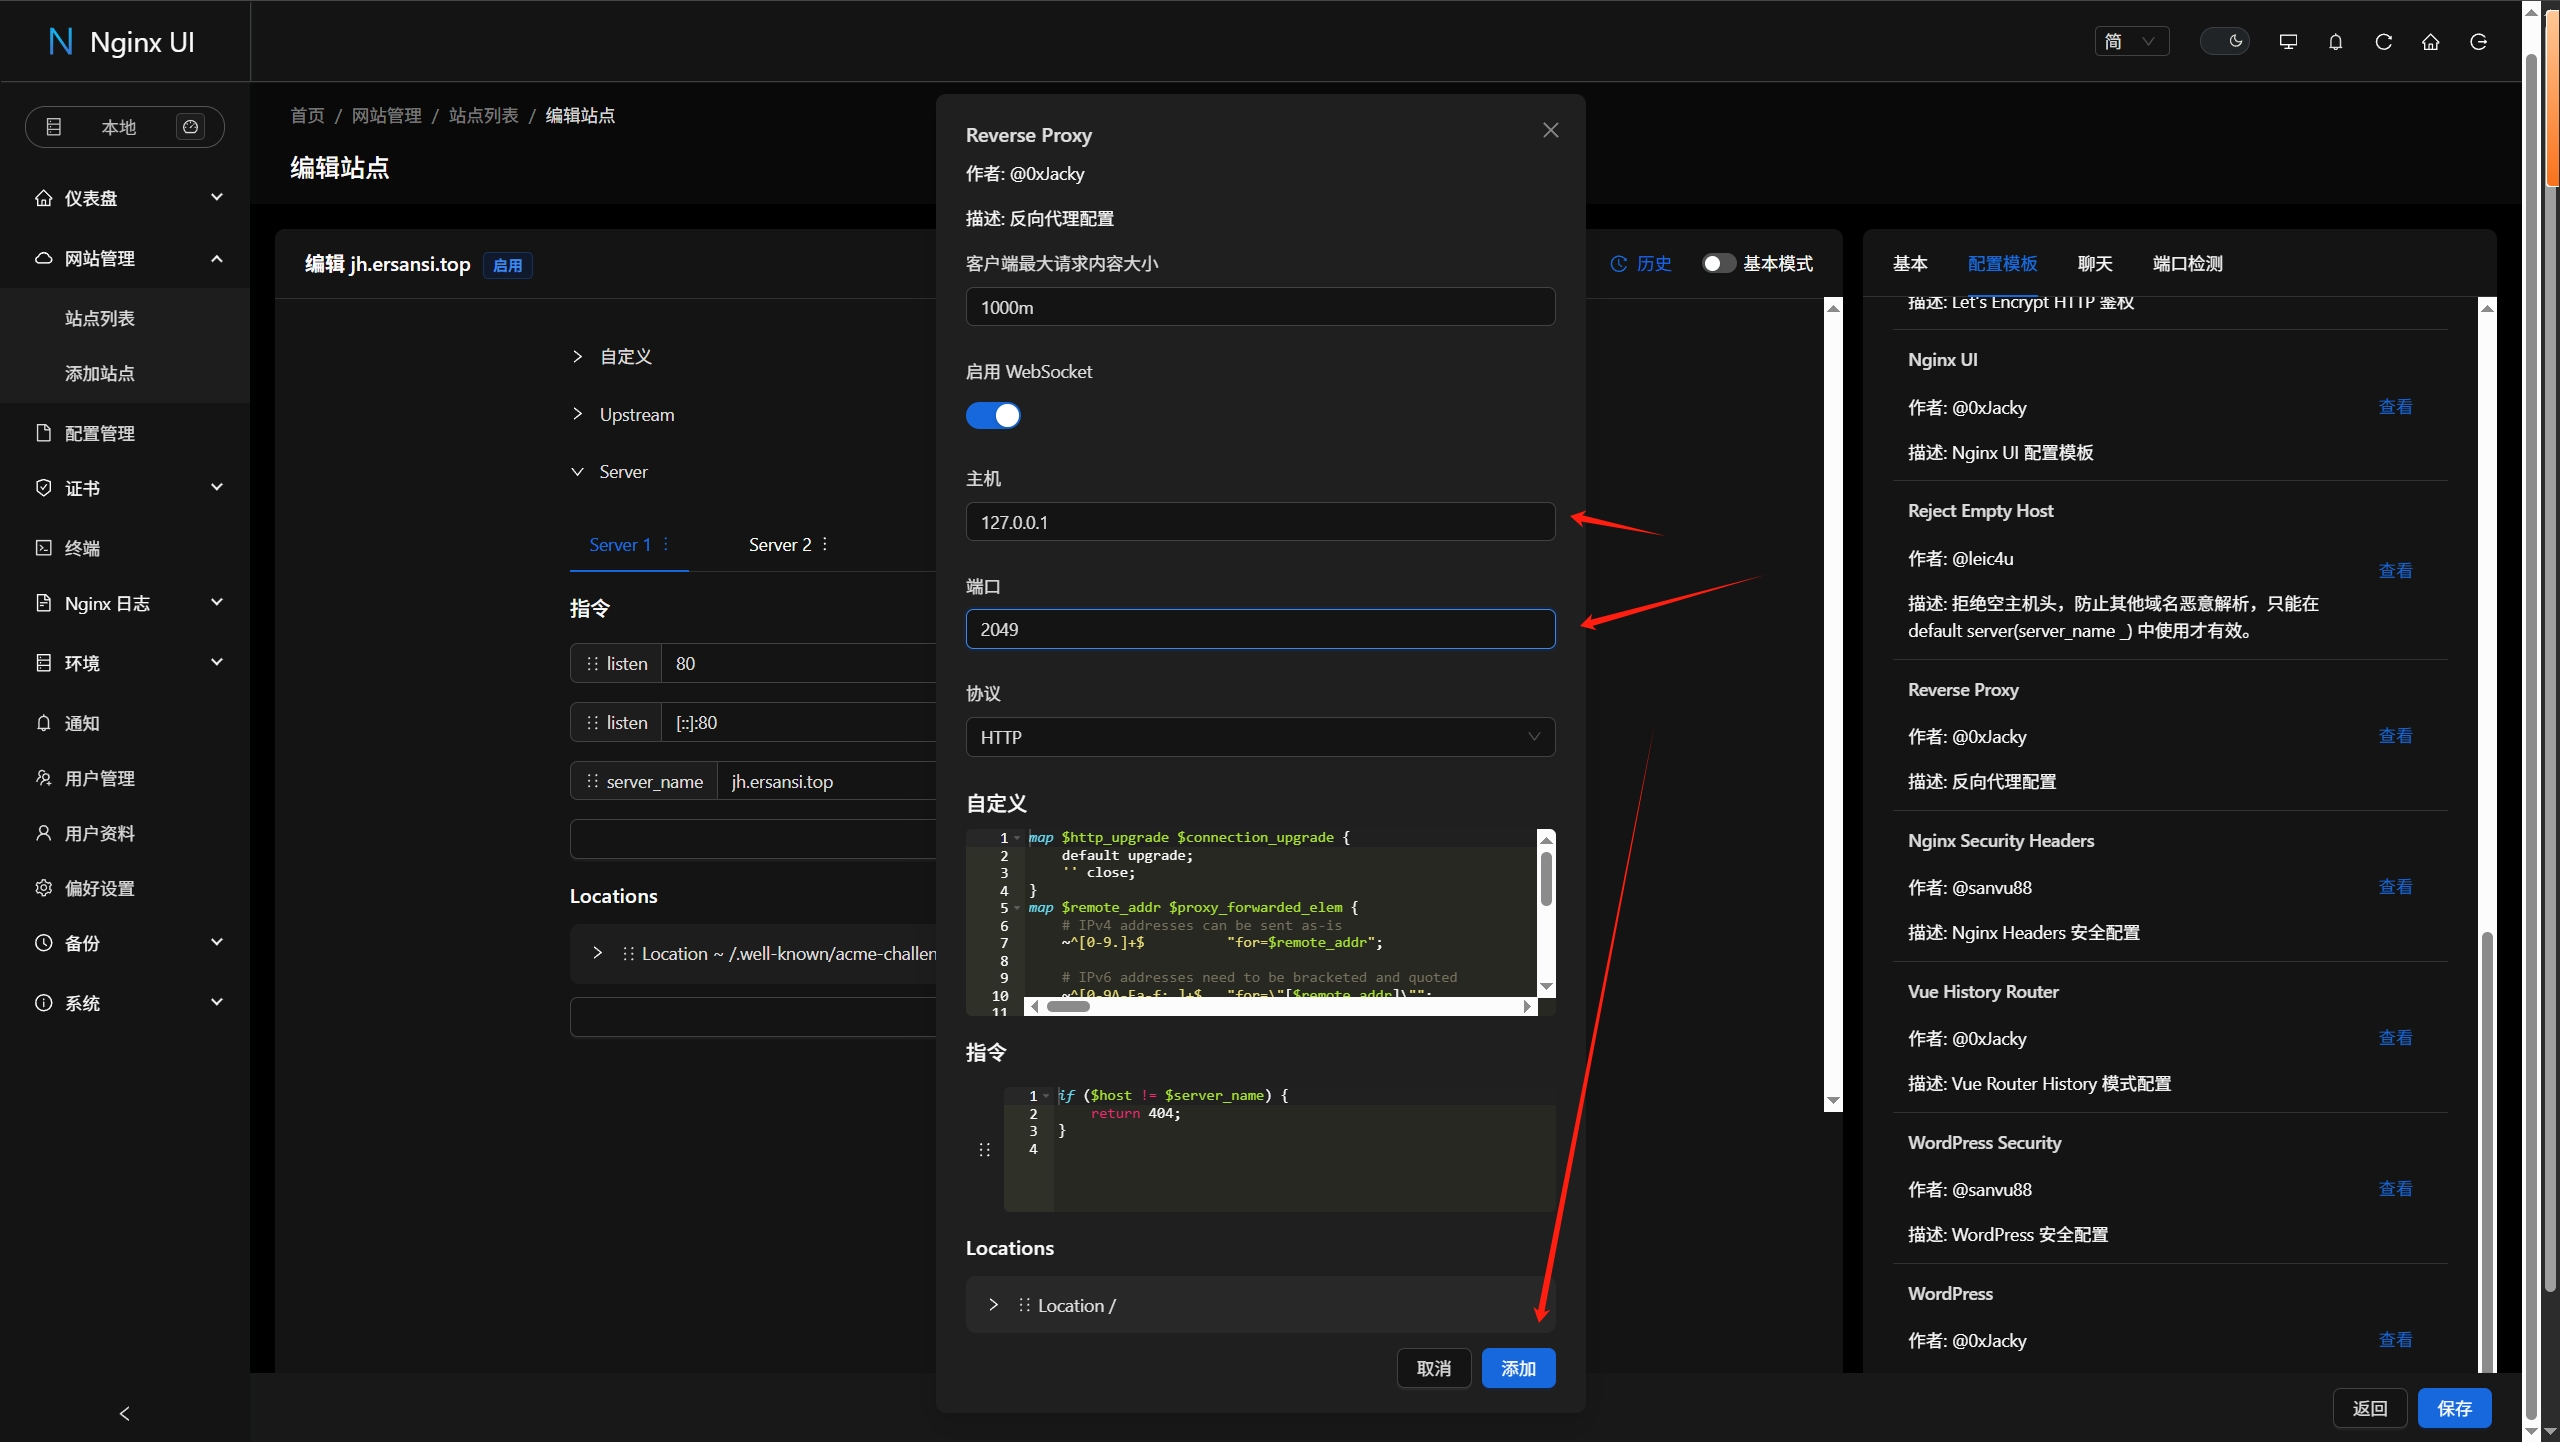Switch to the Server 2 tab
The width and height of the screenshot is (2560, 1442).
click(x=780, y=545)
